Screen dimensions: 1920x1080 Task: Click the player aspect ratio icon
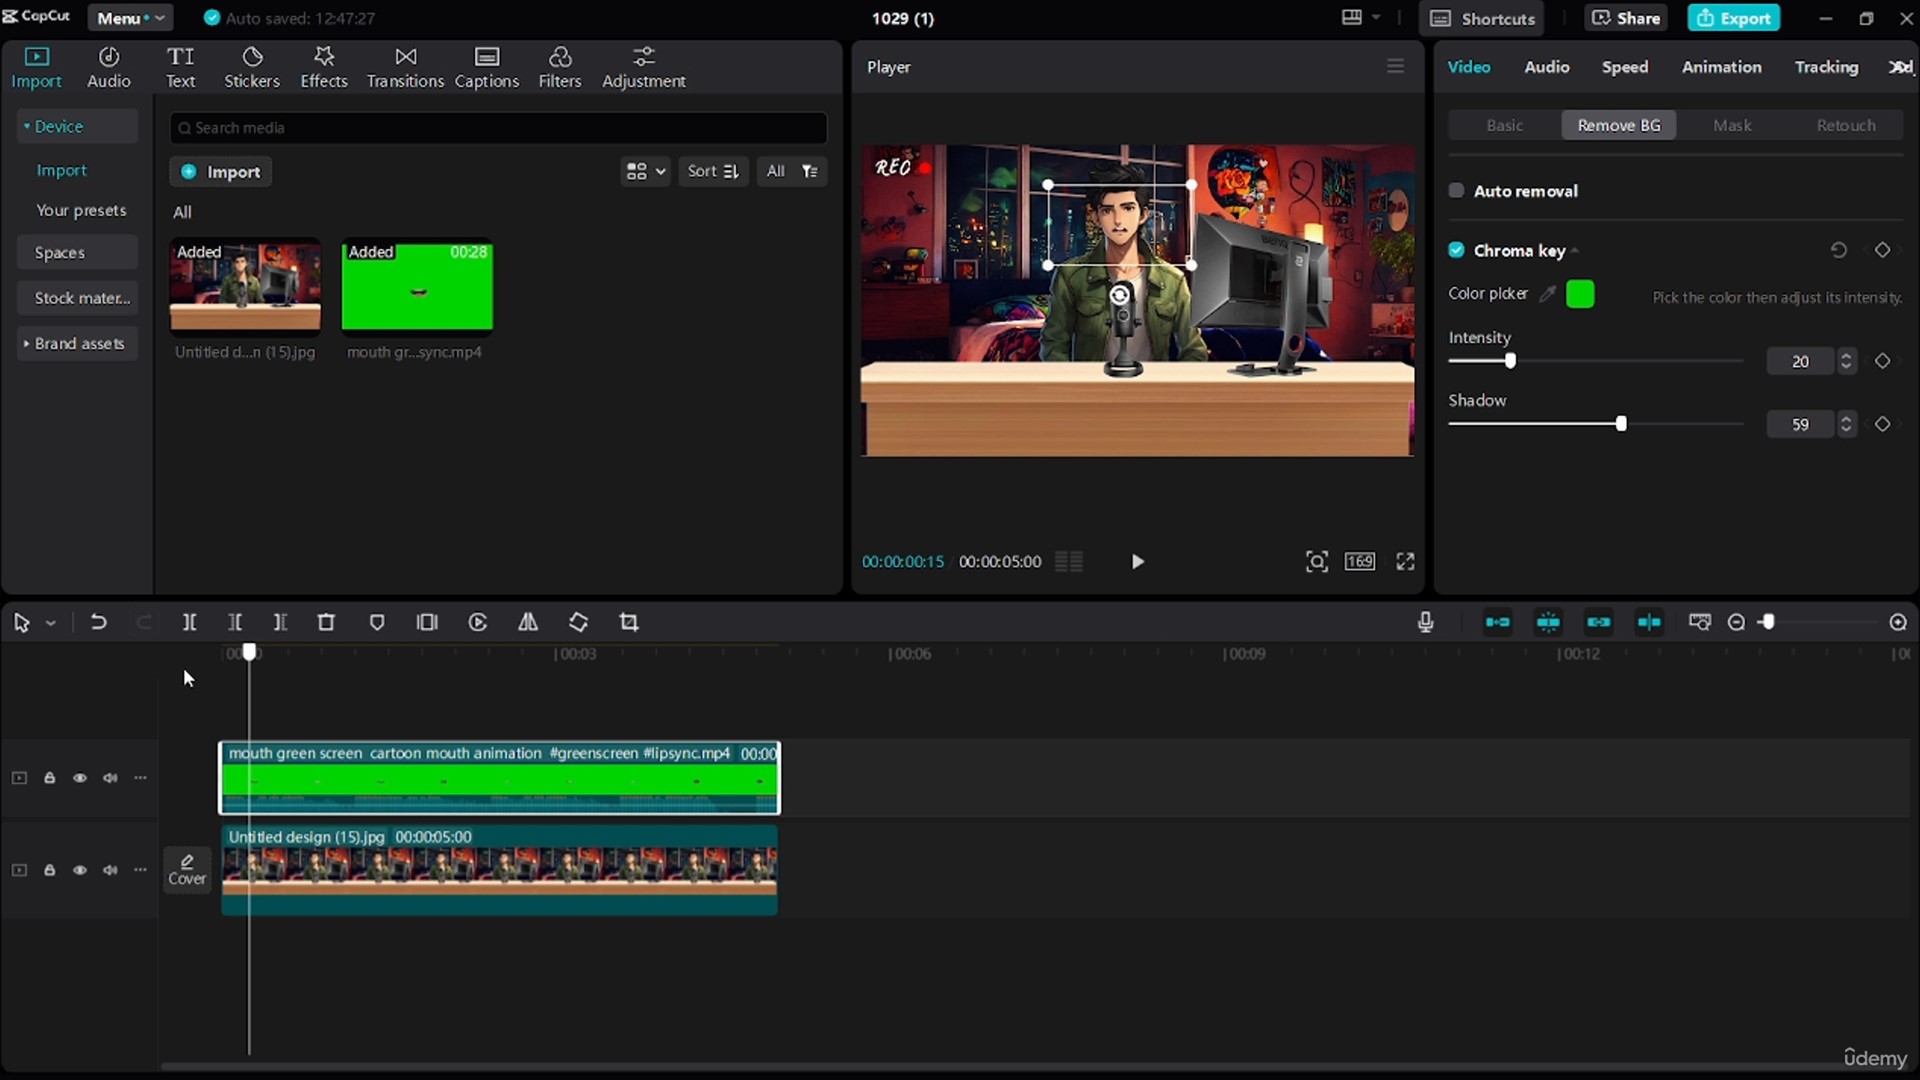click(x=1360, y=561)
